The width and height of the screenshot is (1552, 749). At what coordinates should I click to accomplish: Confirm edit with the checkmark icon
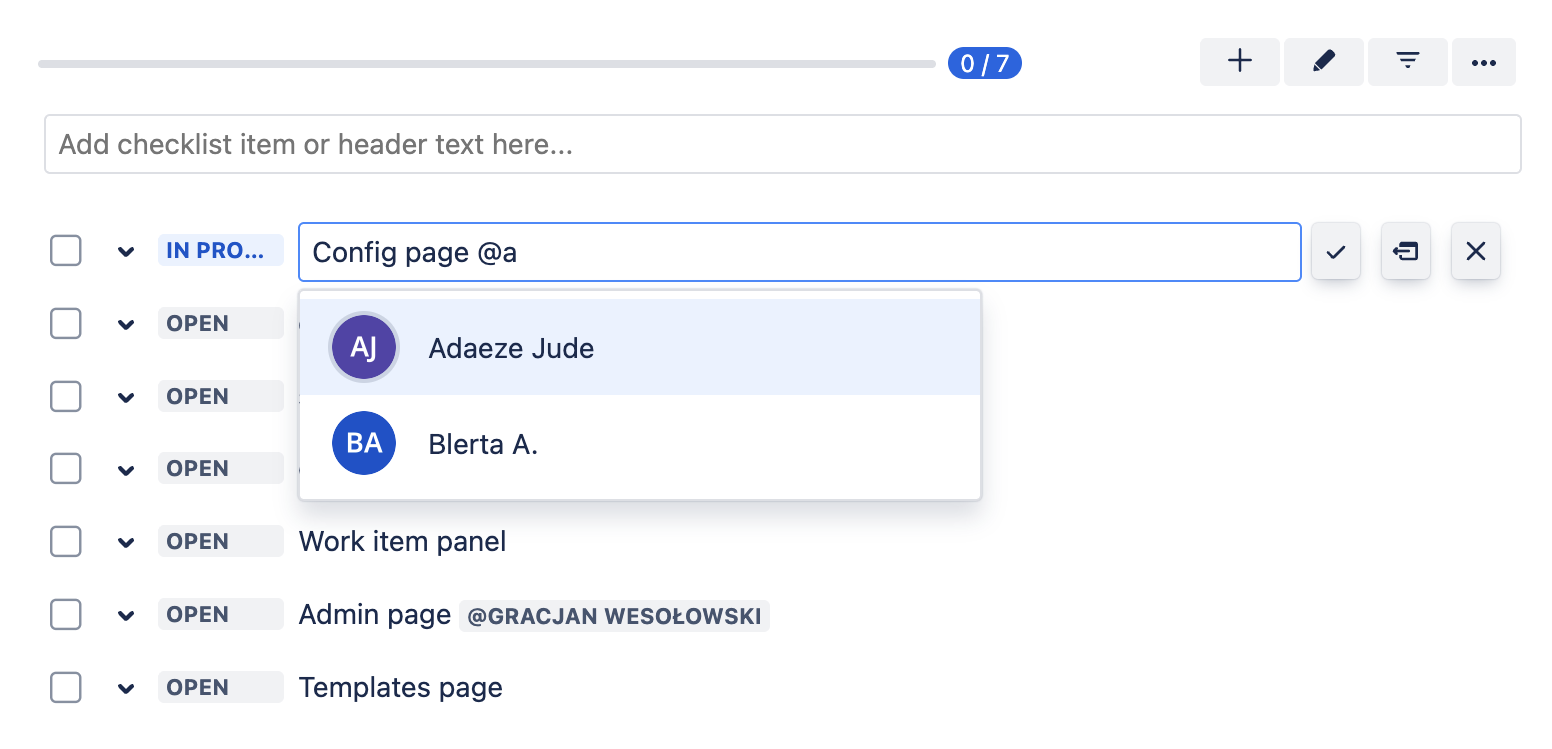click(x=1335, y=251)
